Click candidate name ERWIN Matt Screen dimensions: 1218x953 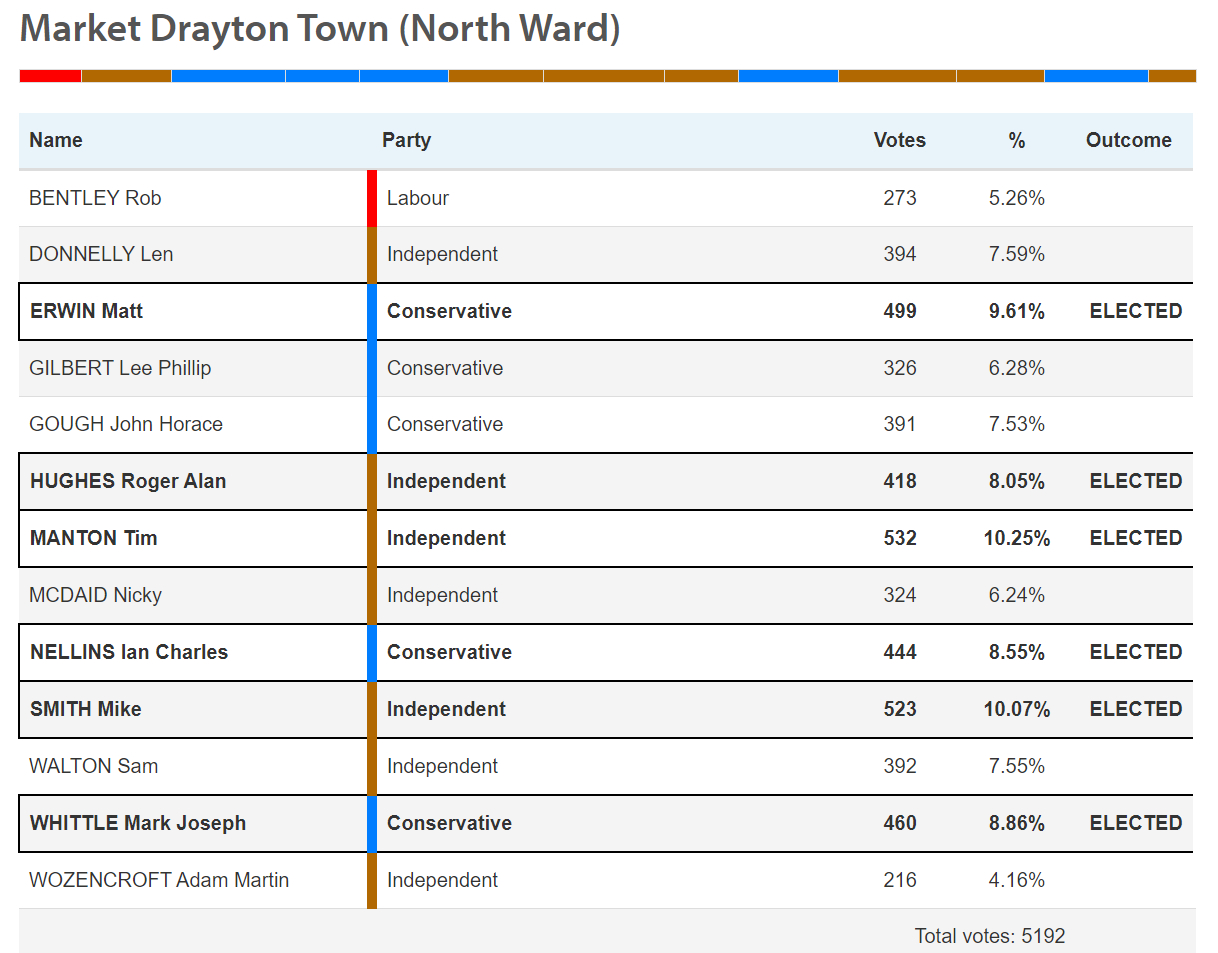pyautogui.click(x=87, y=311)
